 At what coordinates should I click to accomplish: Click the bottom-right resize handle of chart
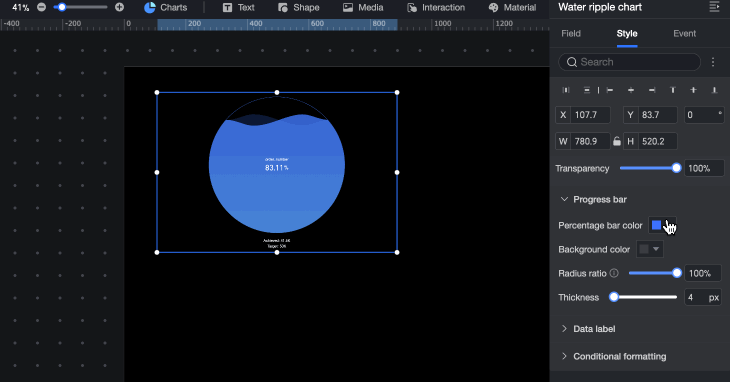pos(397,253)
